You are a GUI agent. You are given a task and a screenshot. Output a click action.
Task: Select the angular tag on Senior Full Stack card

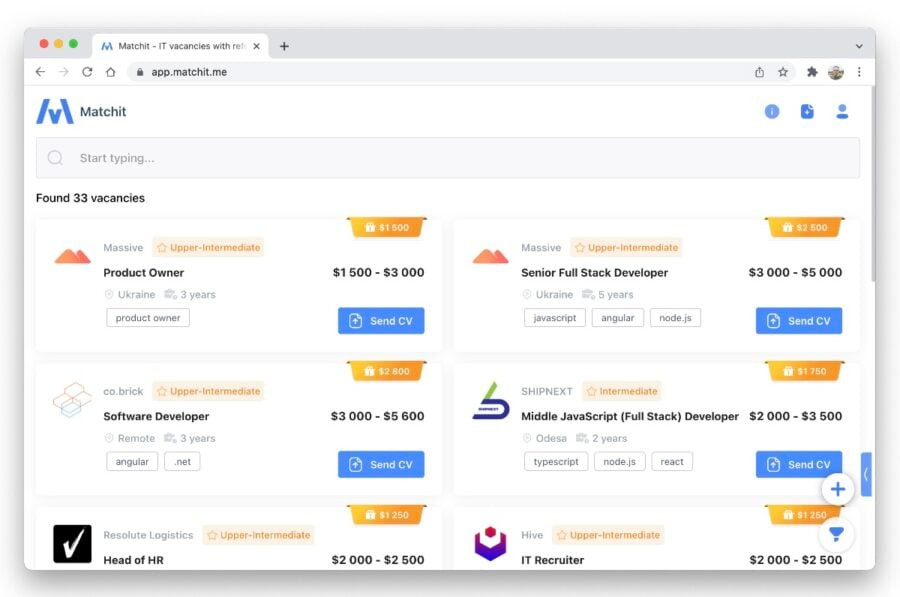[x=618, y=317]
